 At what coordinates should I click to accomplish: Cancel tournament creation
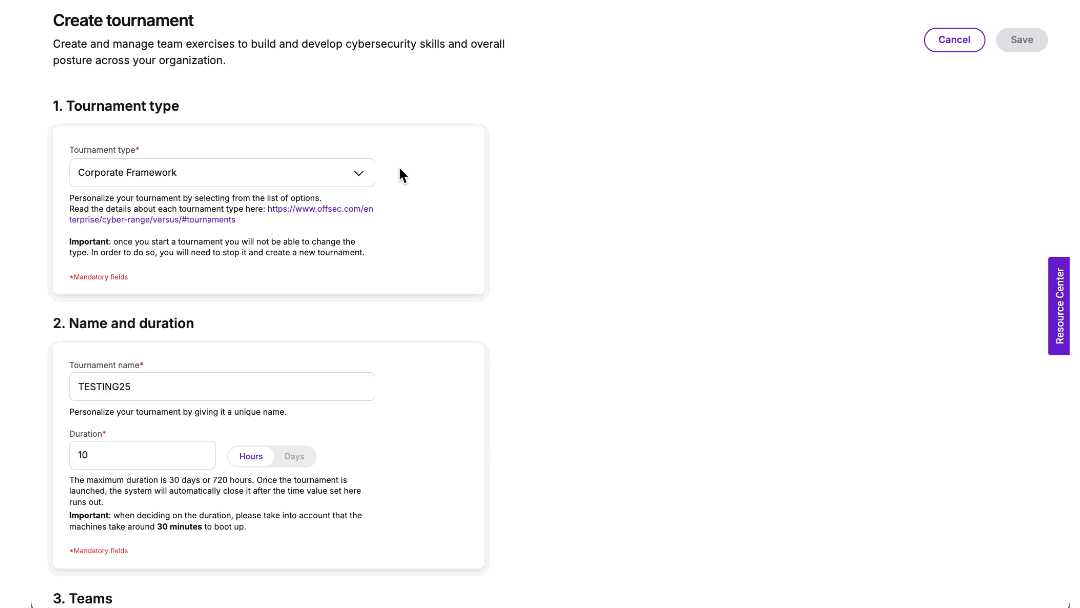954,39
